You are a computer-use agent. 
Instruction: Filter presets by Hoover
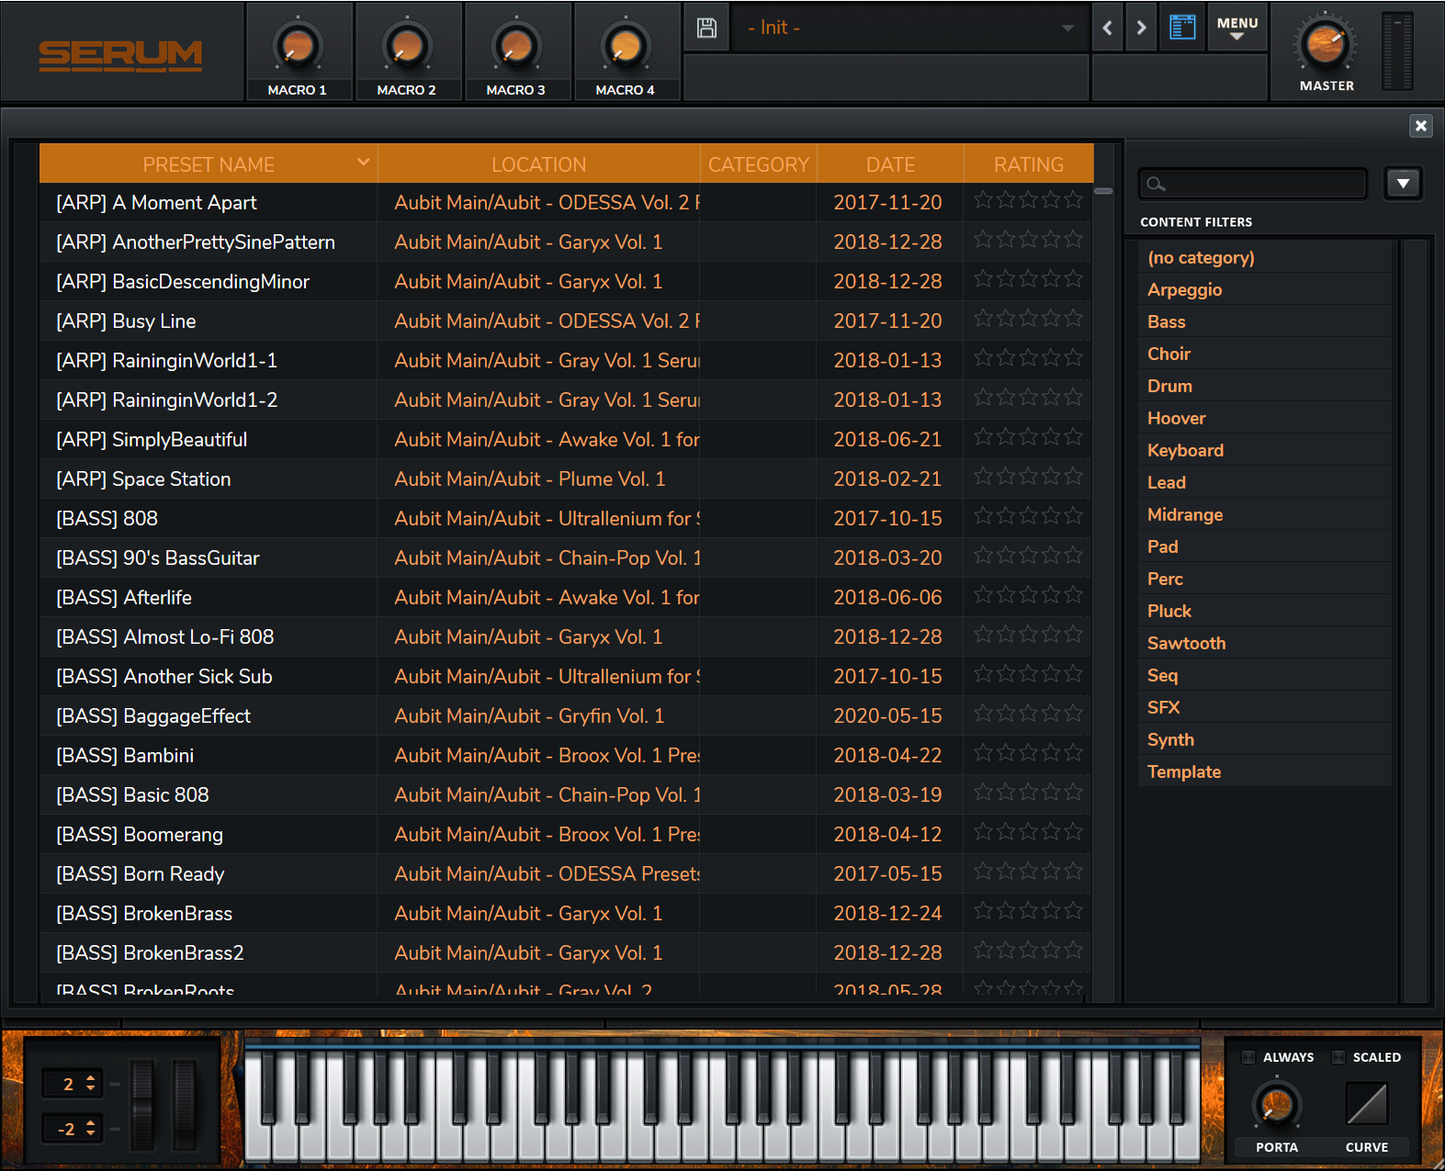1265,418
